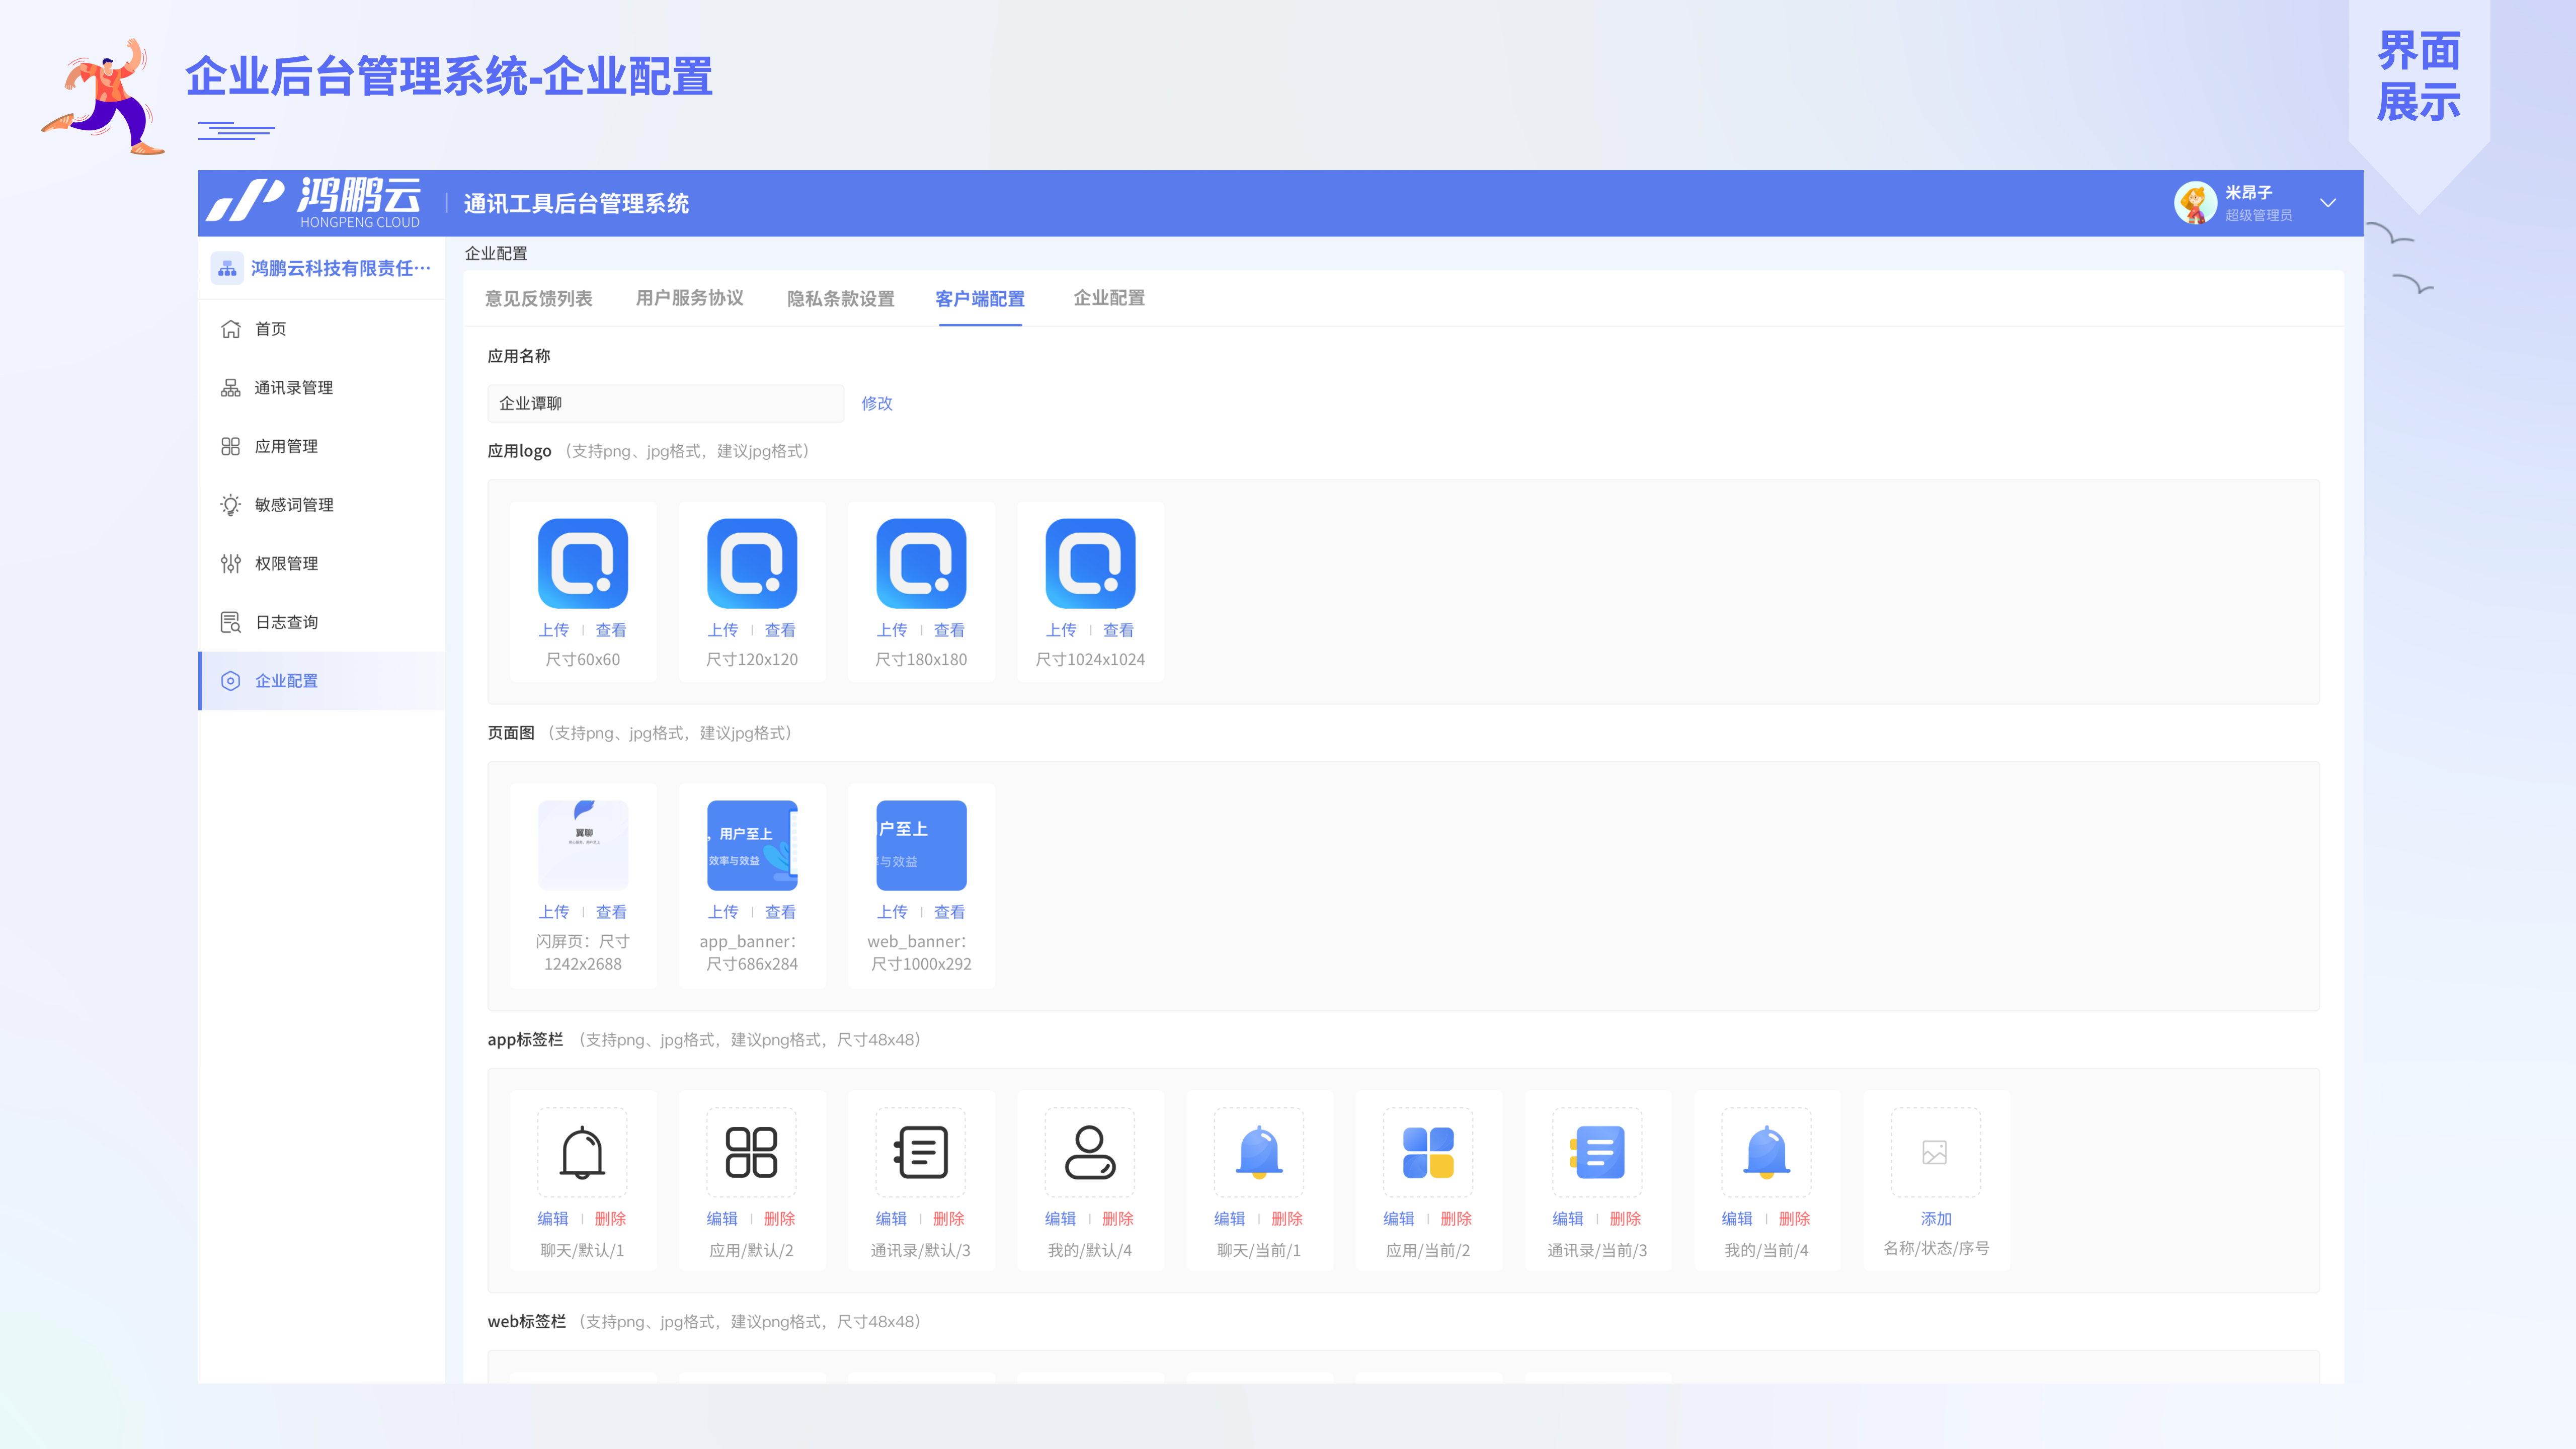Image resolution: width=2576 pixels, height=1449 pixels.
Task: Edit the 通讯录/当前/3 tab icon
Action: tap(1568, 1219)
